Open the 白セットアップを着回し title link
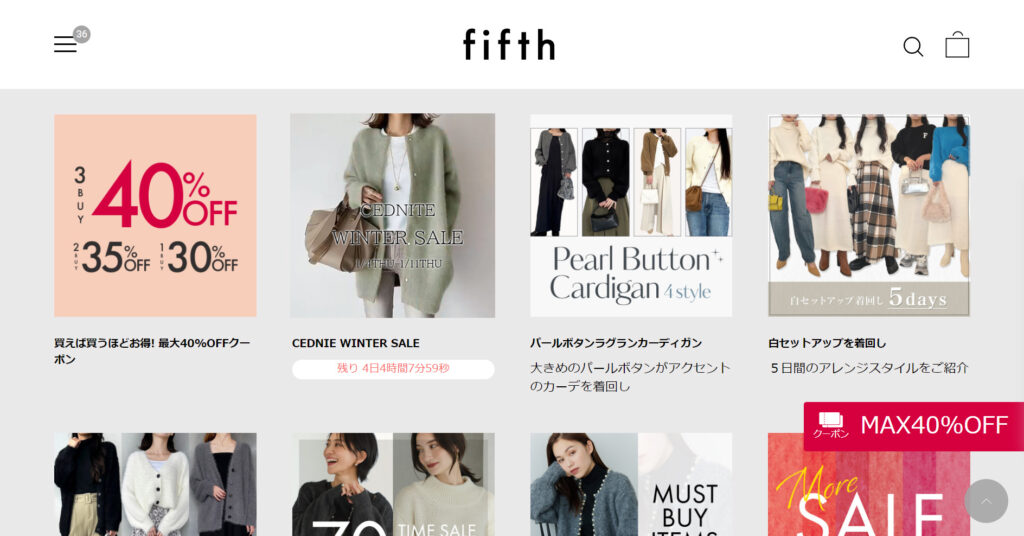1024x536 pixels. (x=827, y=343)
